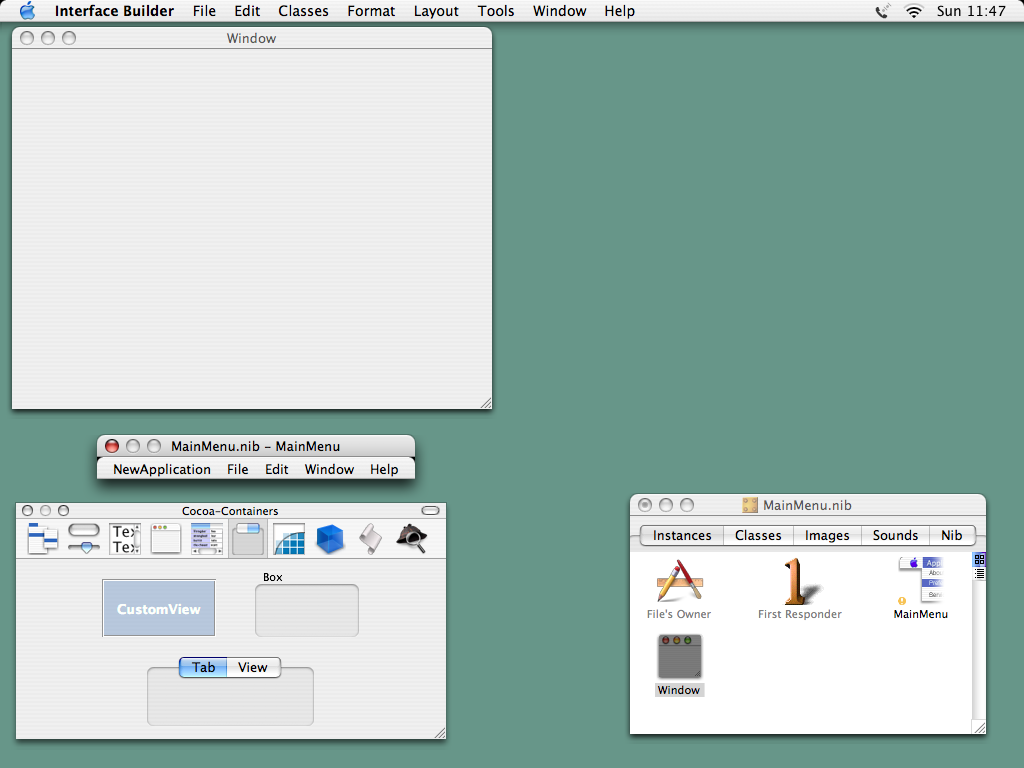Switch MainMenu.nib to icon view mode
The height and width of the screenshot is (768, 1024).
(979, 560)
